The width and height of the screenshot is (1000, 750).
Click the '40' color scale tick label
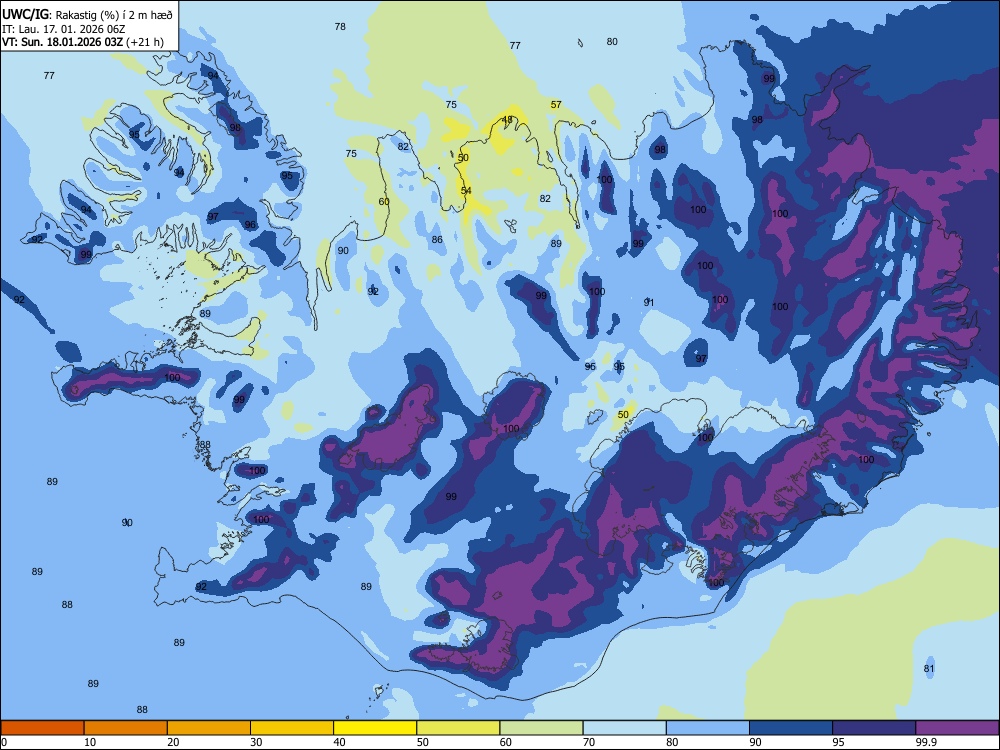(x=340, y=742)
